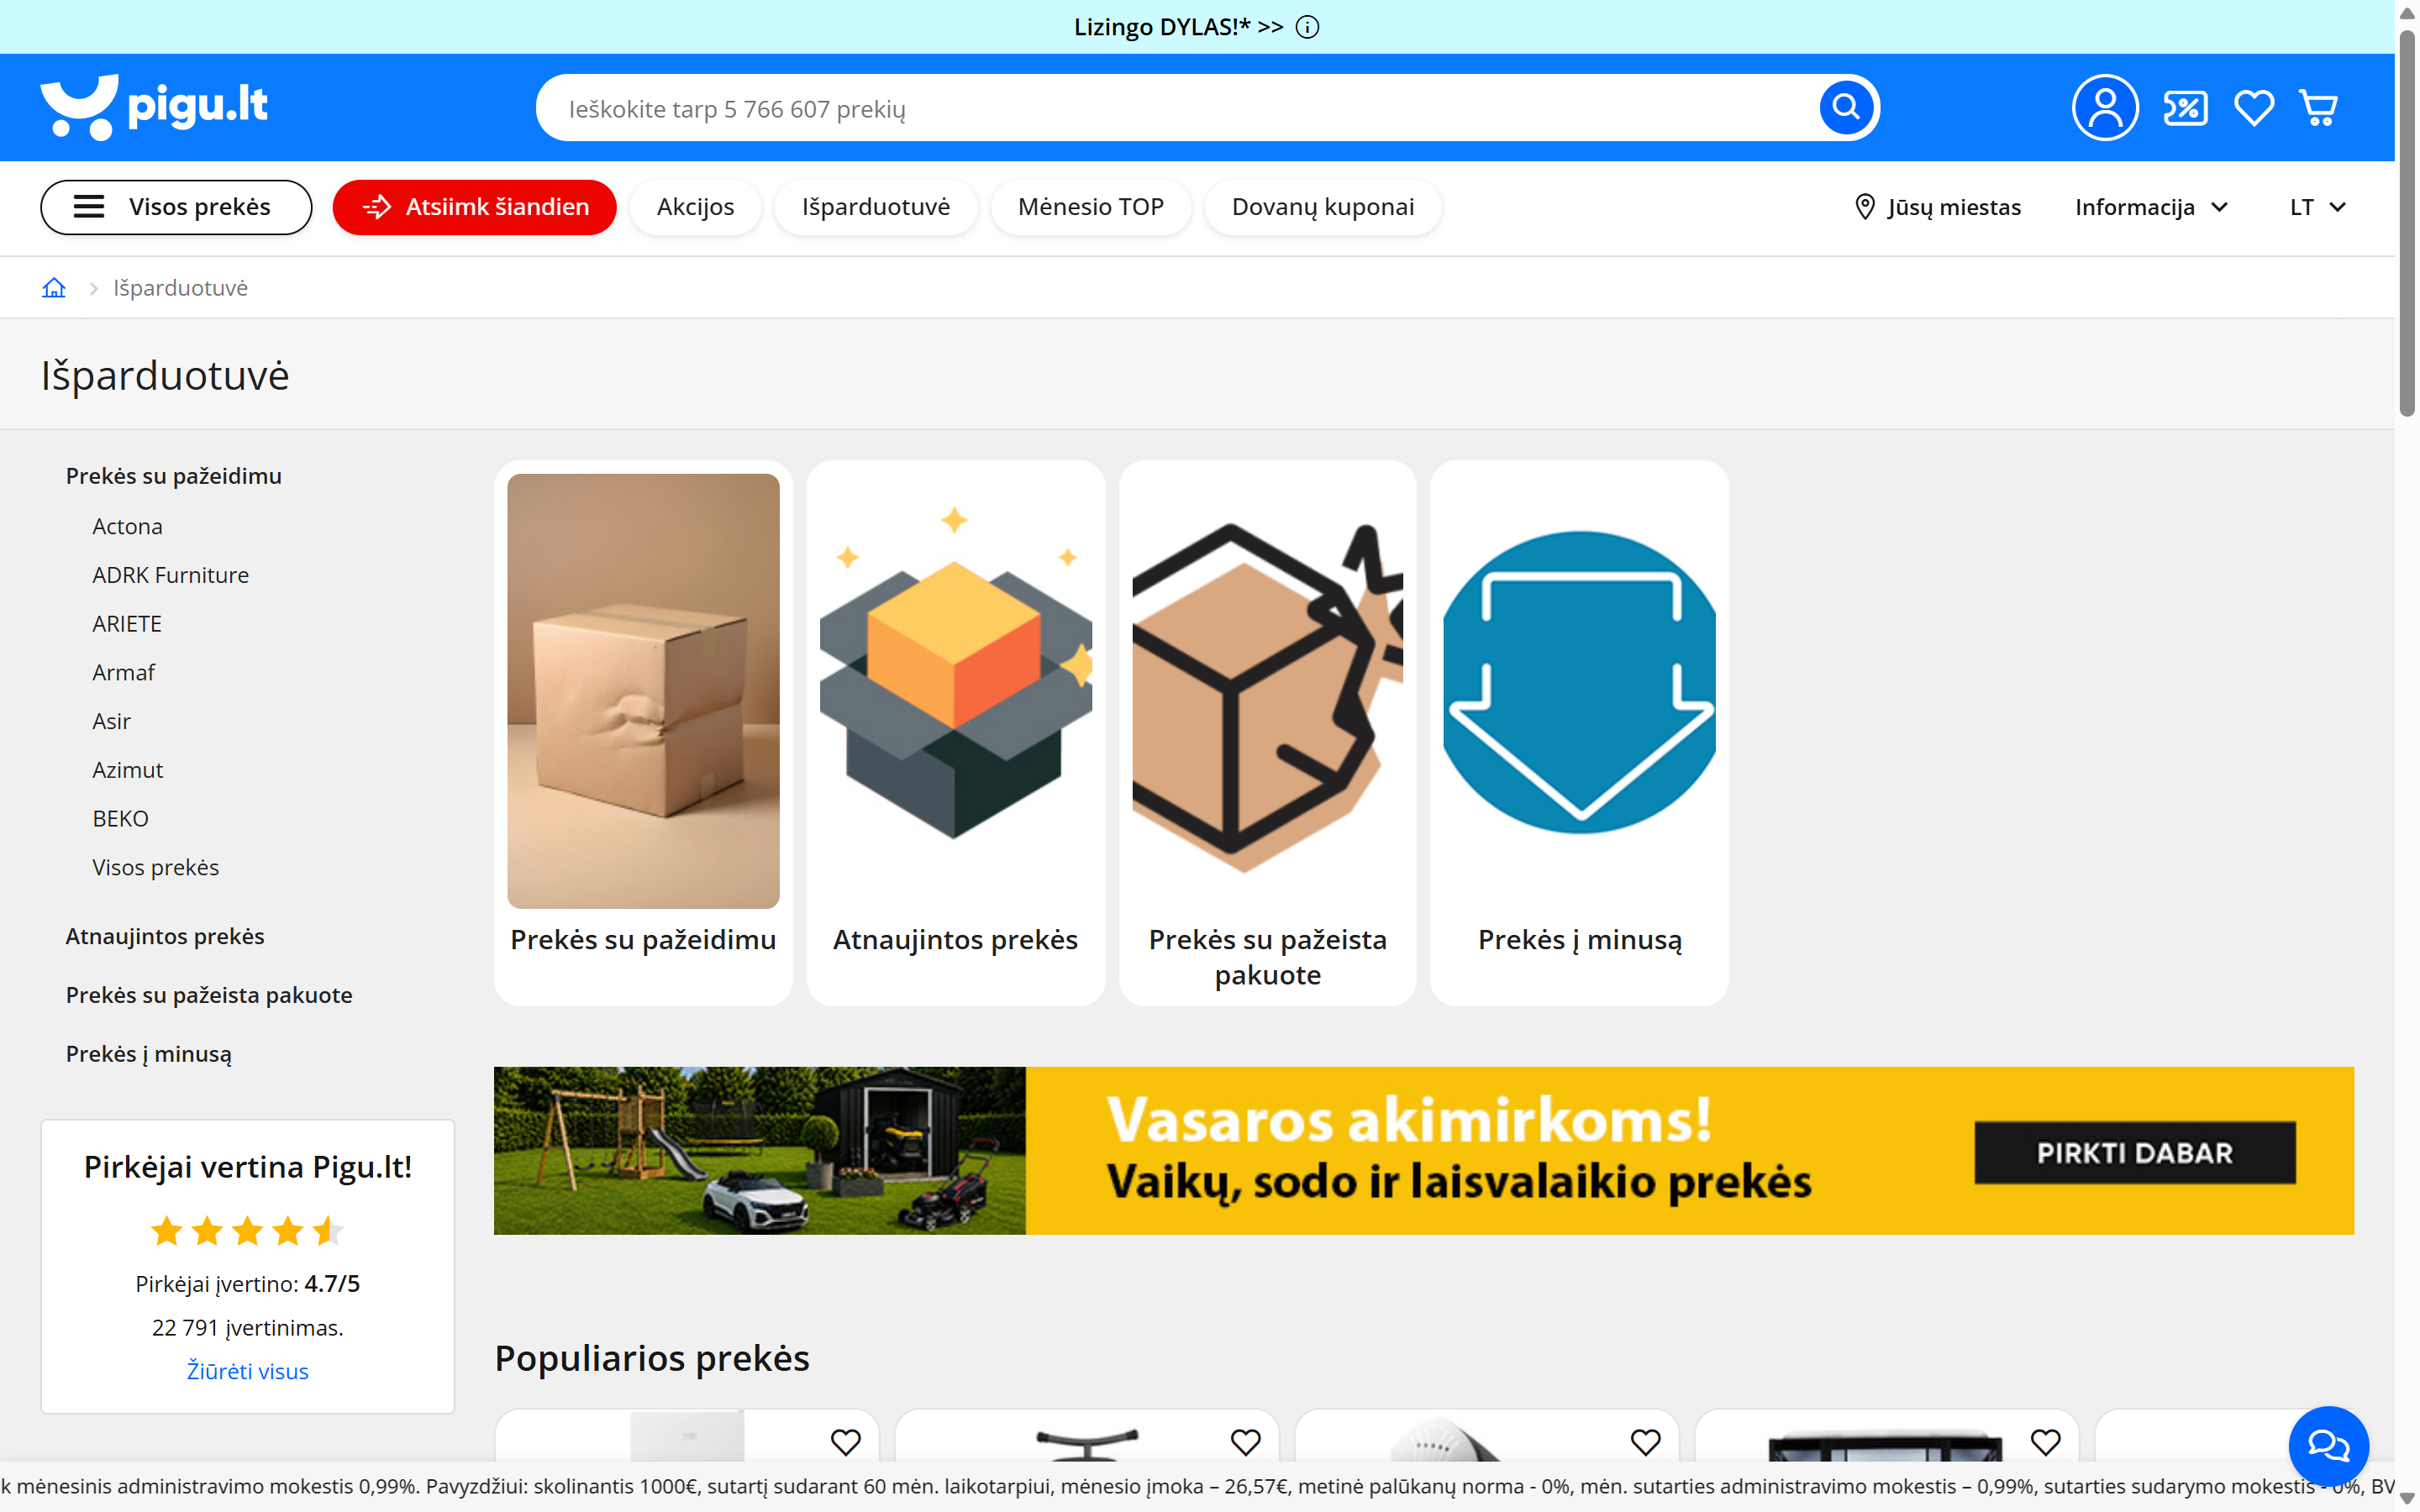Click the star rating in reviews box
The height and width of the screenshot is (1512, 2420).
coord(247,1231)
